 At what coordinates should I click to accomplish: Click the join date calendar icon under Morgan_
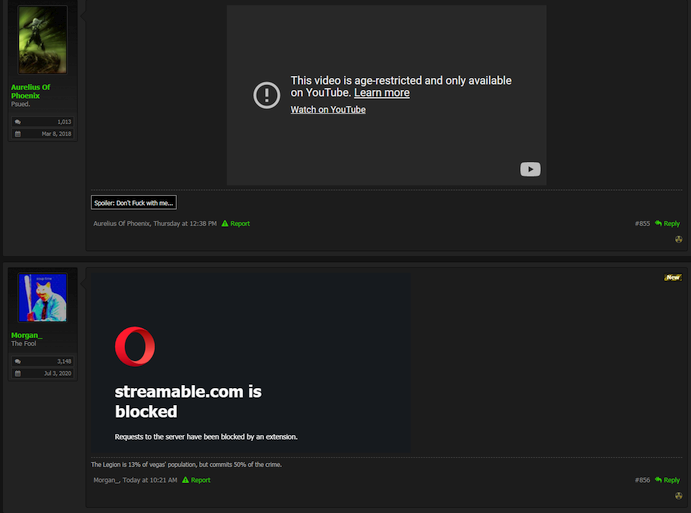(18, 373)
